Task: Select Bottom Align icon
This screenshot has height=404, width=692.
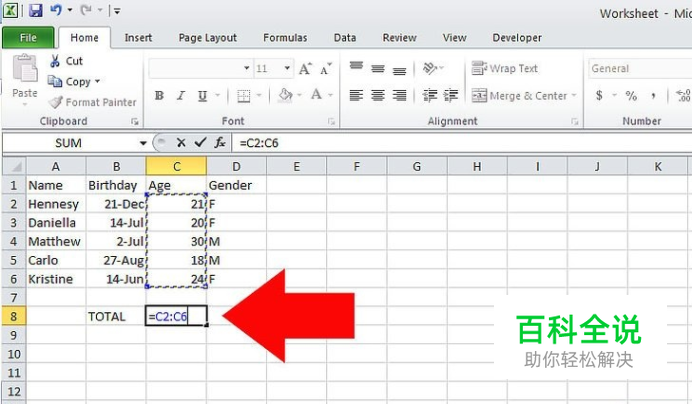Action: point(399,70)
